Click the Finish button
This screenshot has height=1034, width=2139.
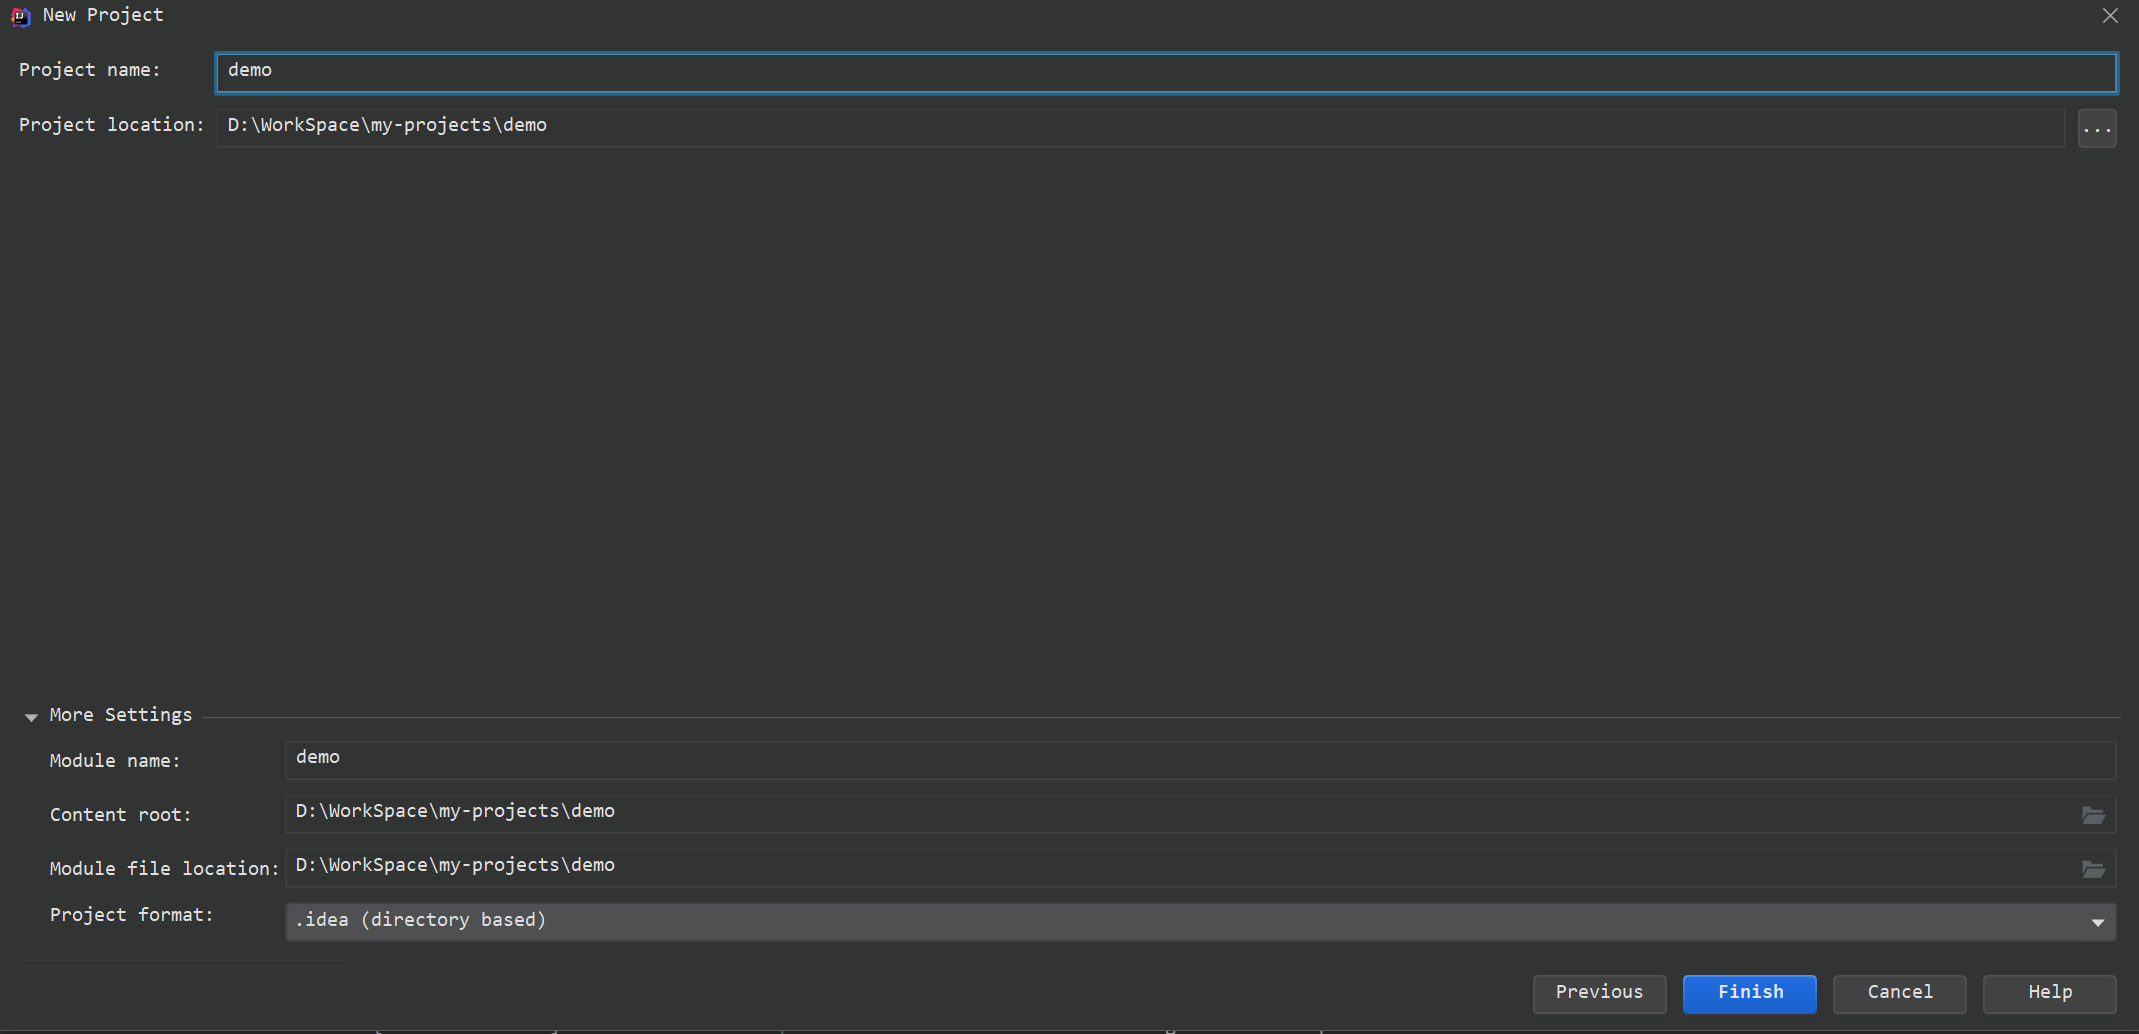pyautogui.click(x=1749, y=993)
